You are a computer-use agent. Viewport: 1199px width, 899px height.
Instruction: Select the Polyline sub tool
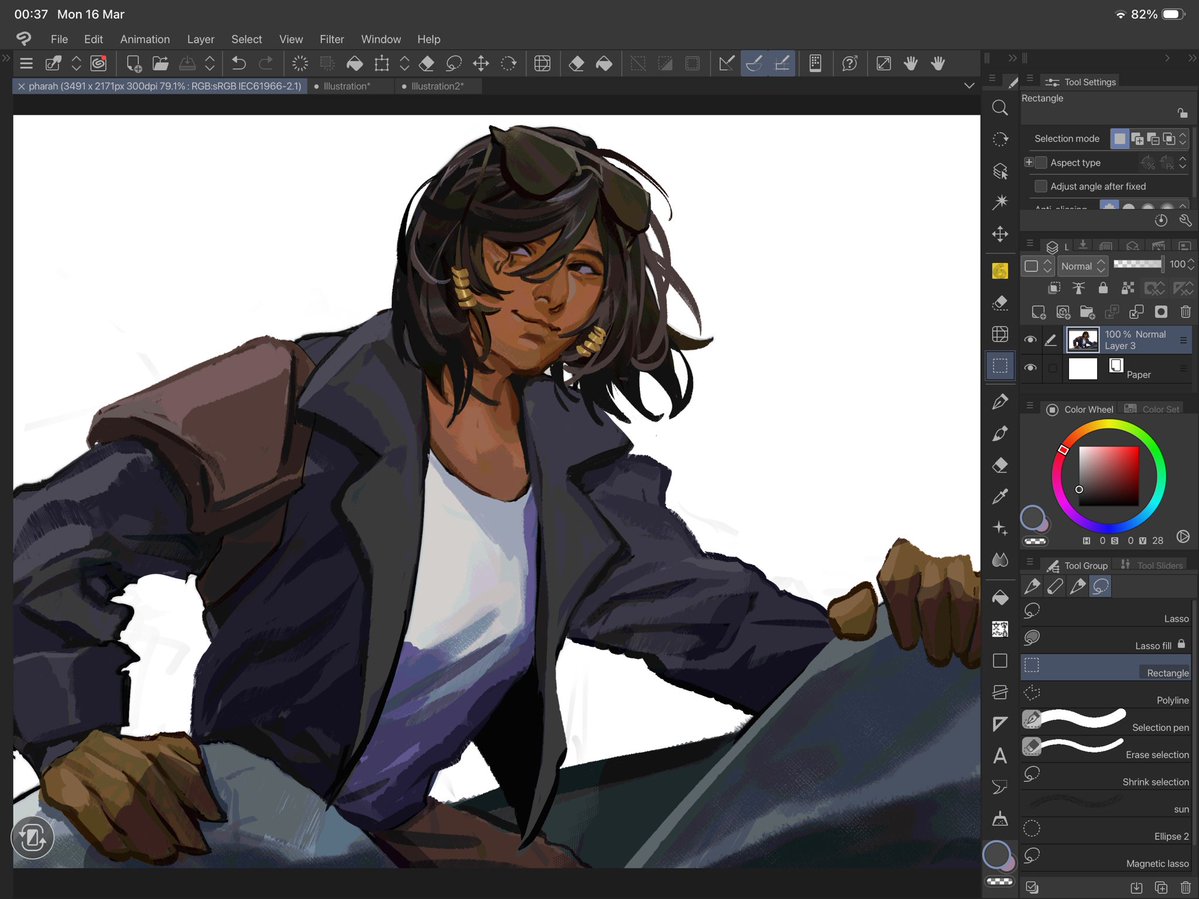(x=1106, y=694)
